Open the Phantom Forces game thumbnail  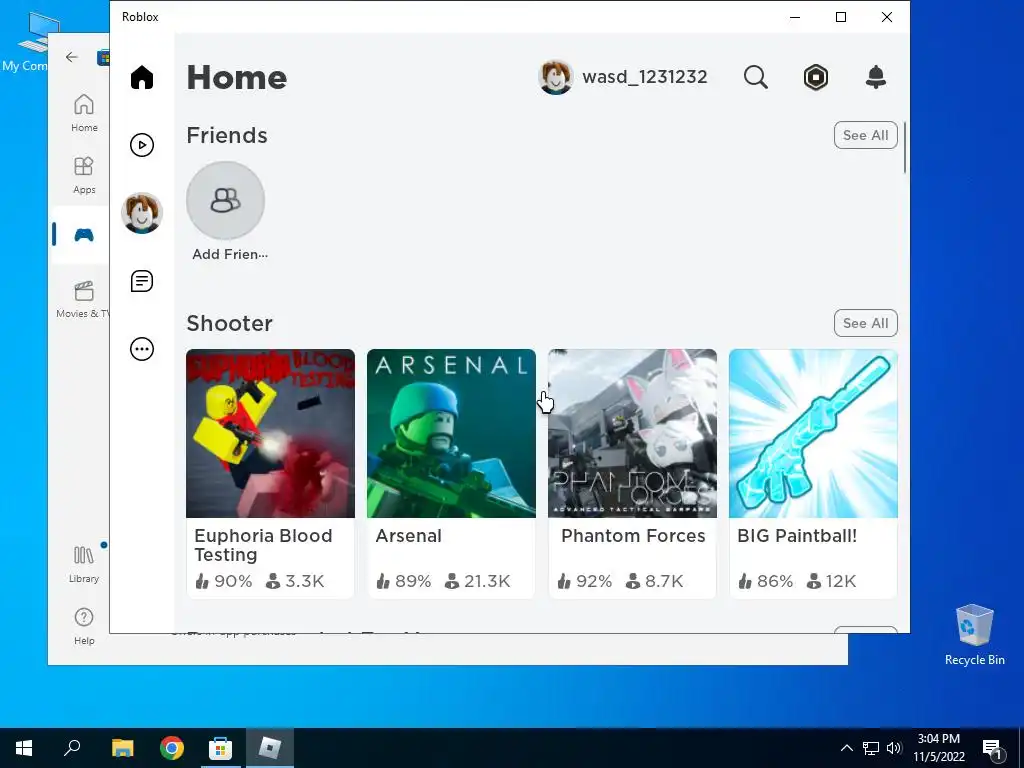pos(632,433)
